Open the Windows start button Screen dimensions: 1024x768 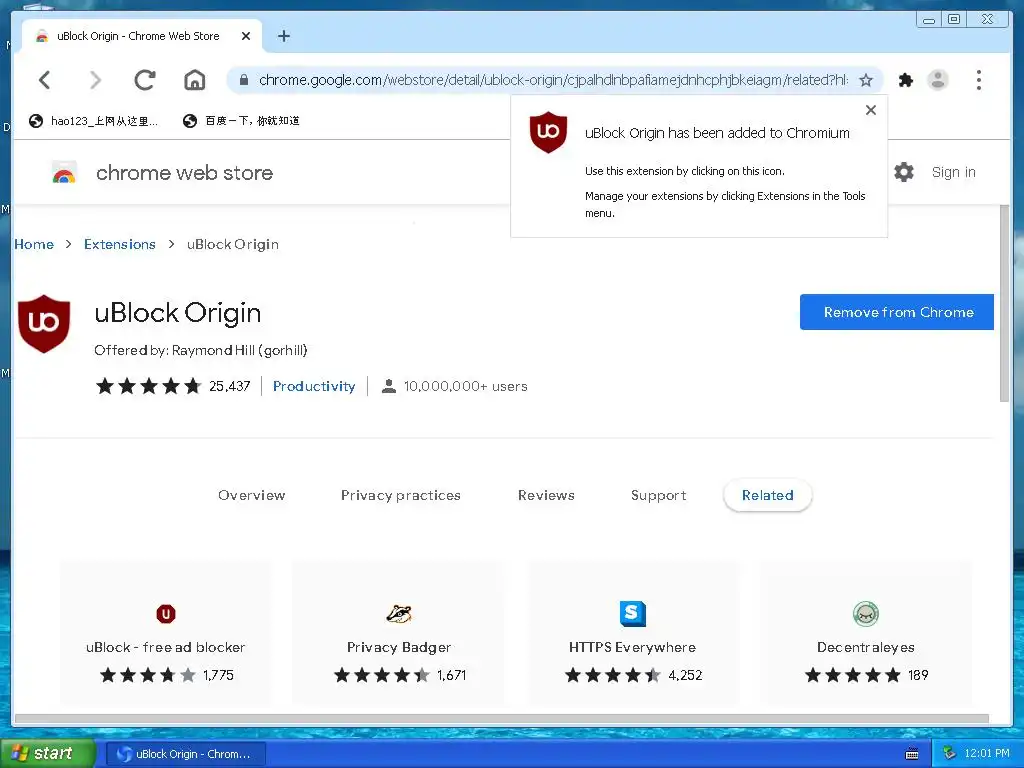(48, 754)
